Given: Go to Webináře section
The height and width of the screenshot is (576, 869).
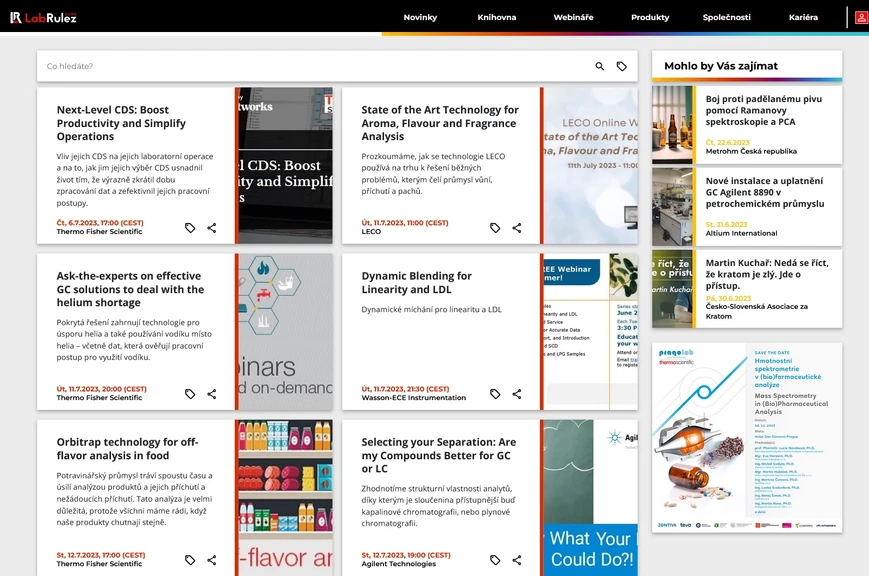Looking at the screenshot, I should click(x=574, y=17).
